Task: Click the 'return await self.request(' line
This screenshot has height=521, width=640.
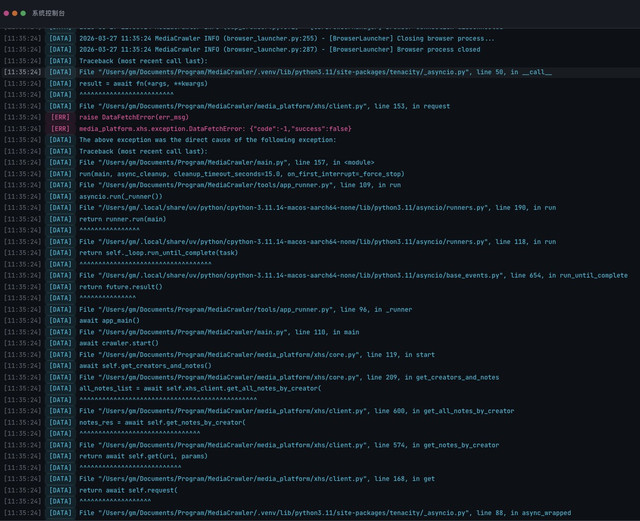Action: [x=128, y=490]
